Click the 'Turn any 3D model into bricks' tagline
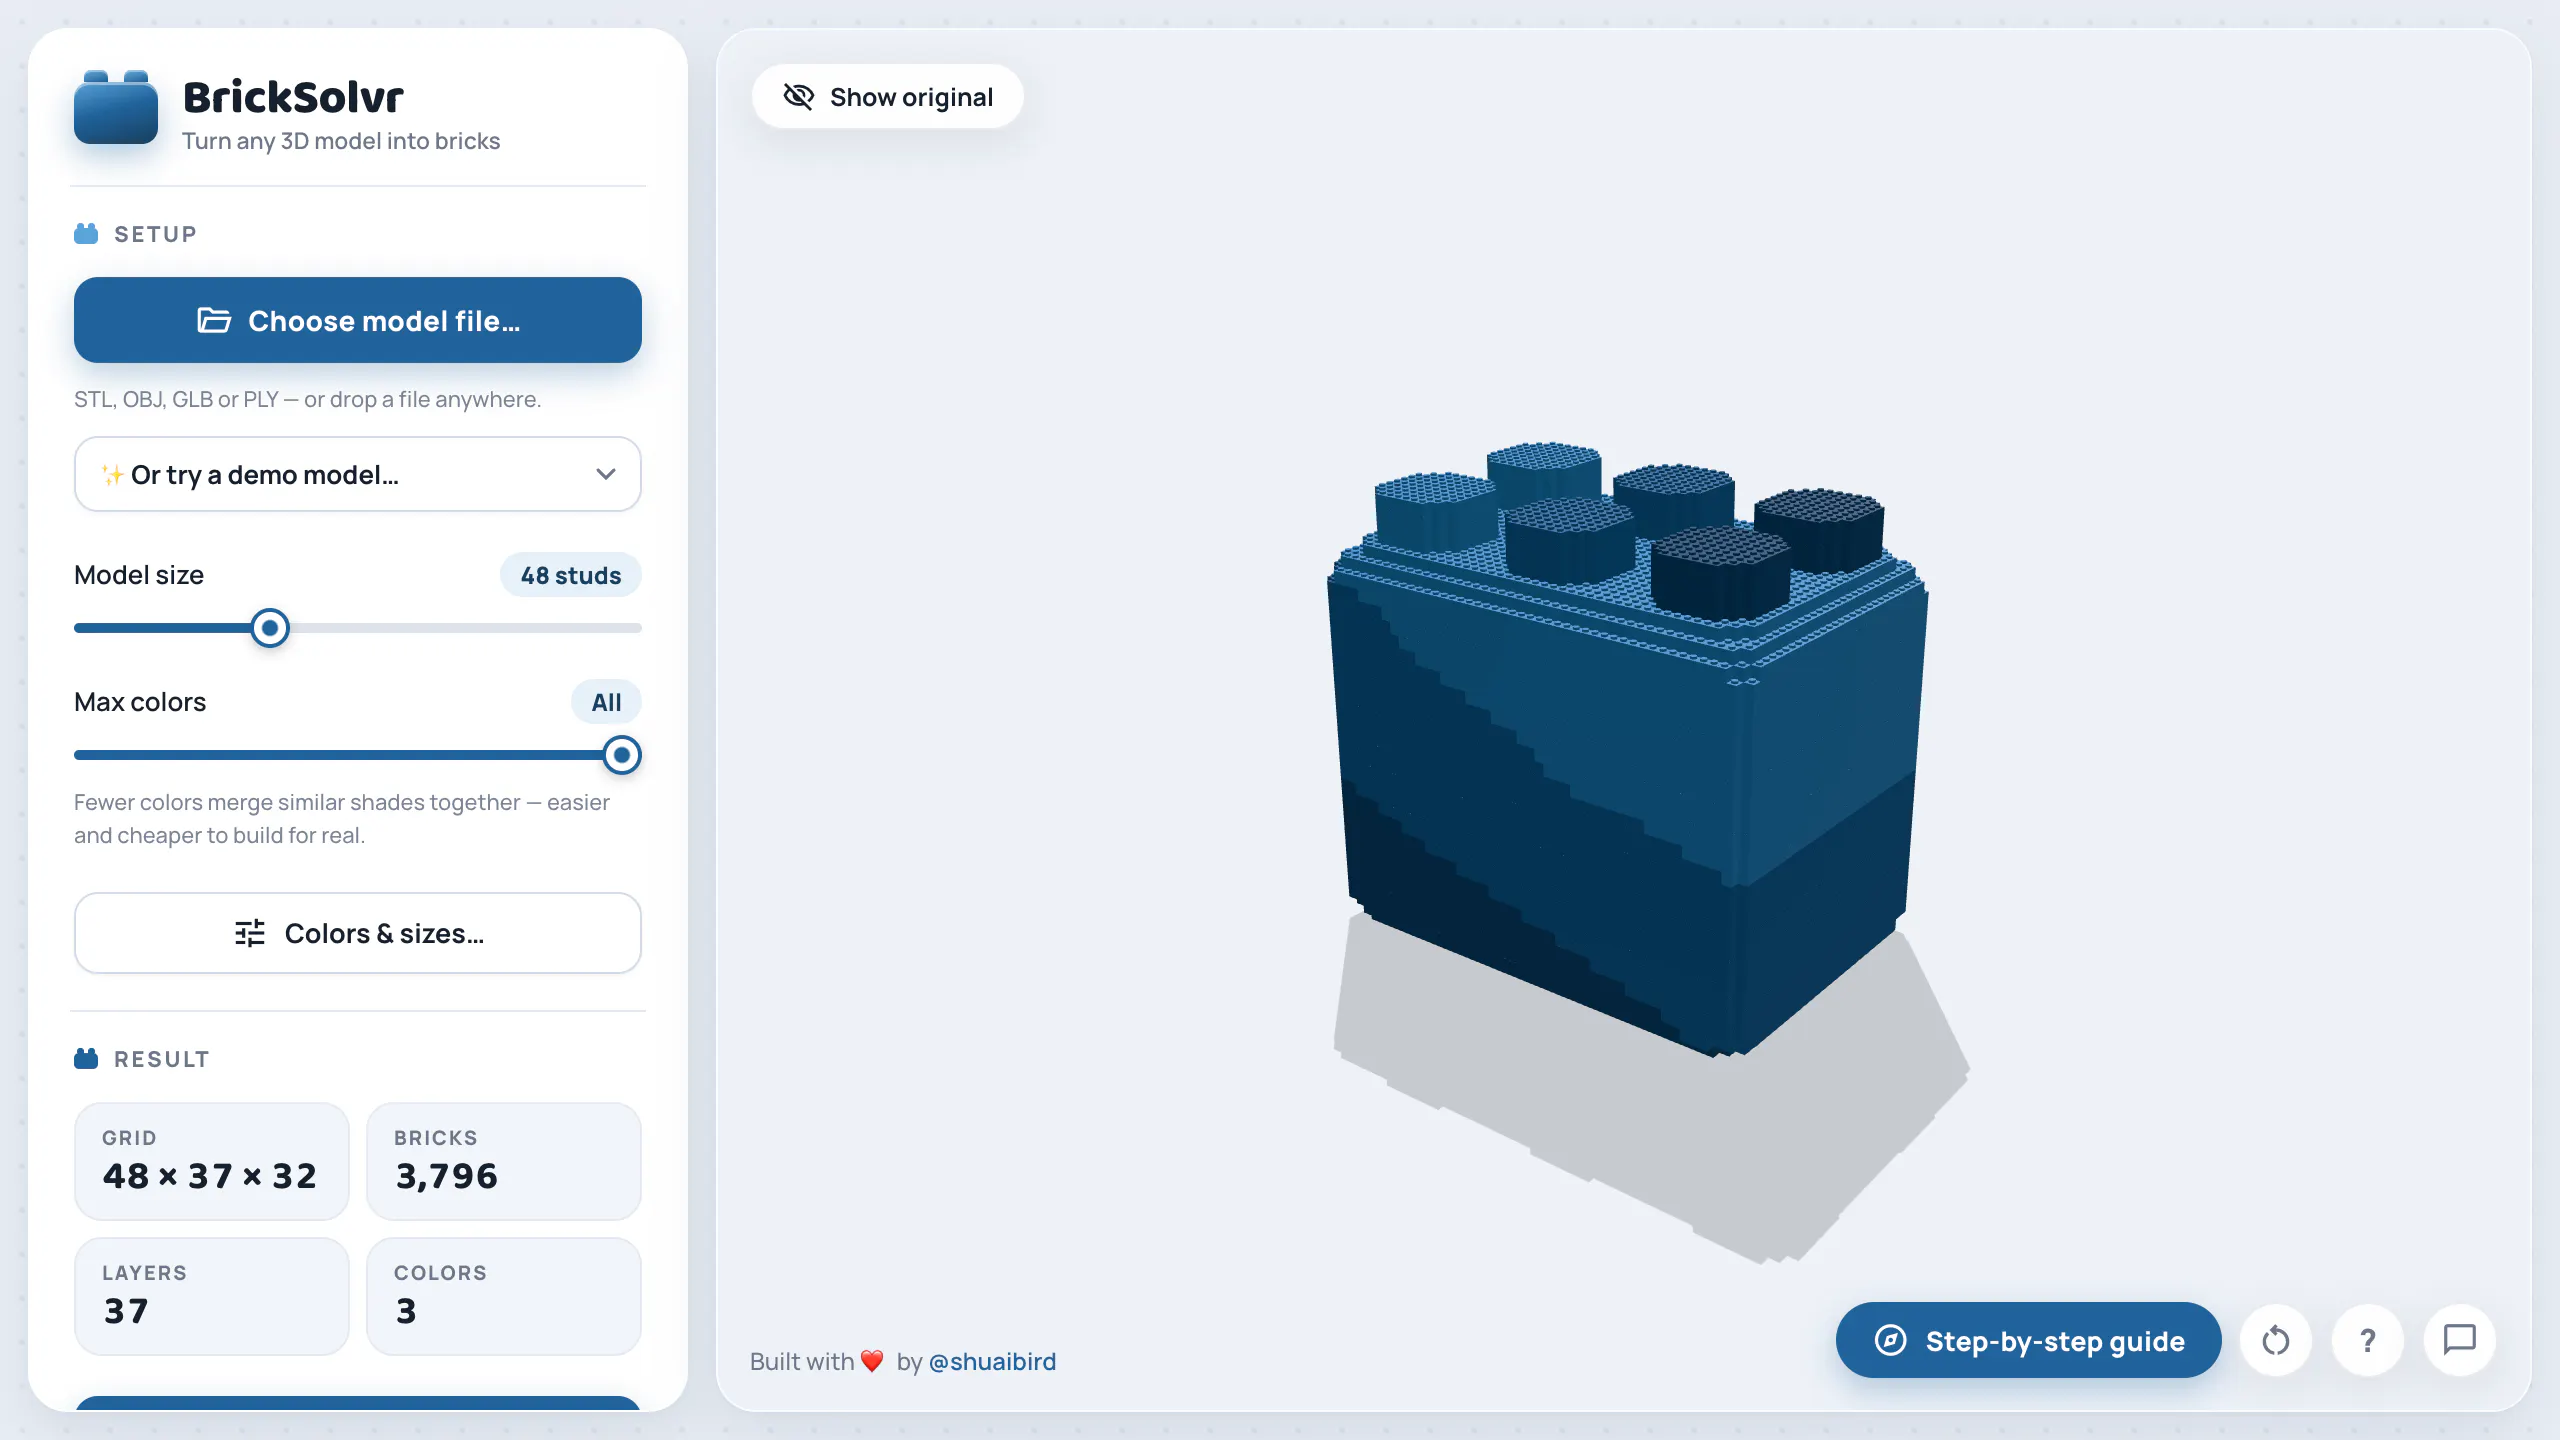 341,141
